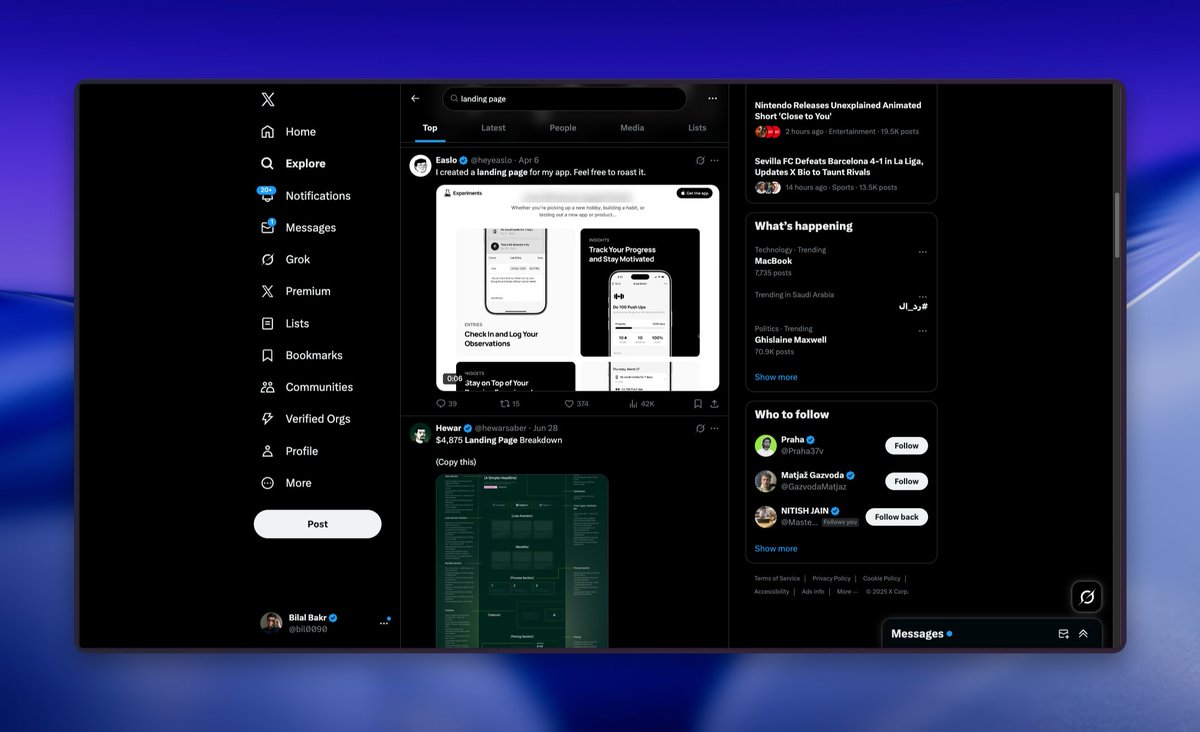The width and height of the screenshot is (1200, 732).
Task: Open options for Ghislaine Maxwell trend
Action: pyautogui.click(x=922, y=331)
